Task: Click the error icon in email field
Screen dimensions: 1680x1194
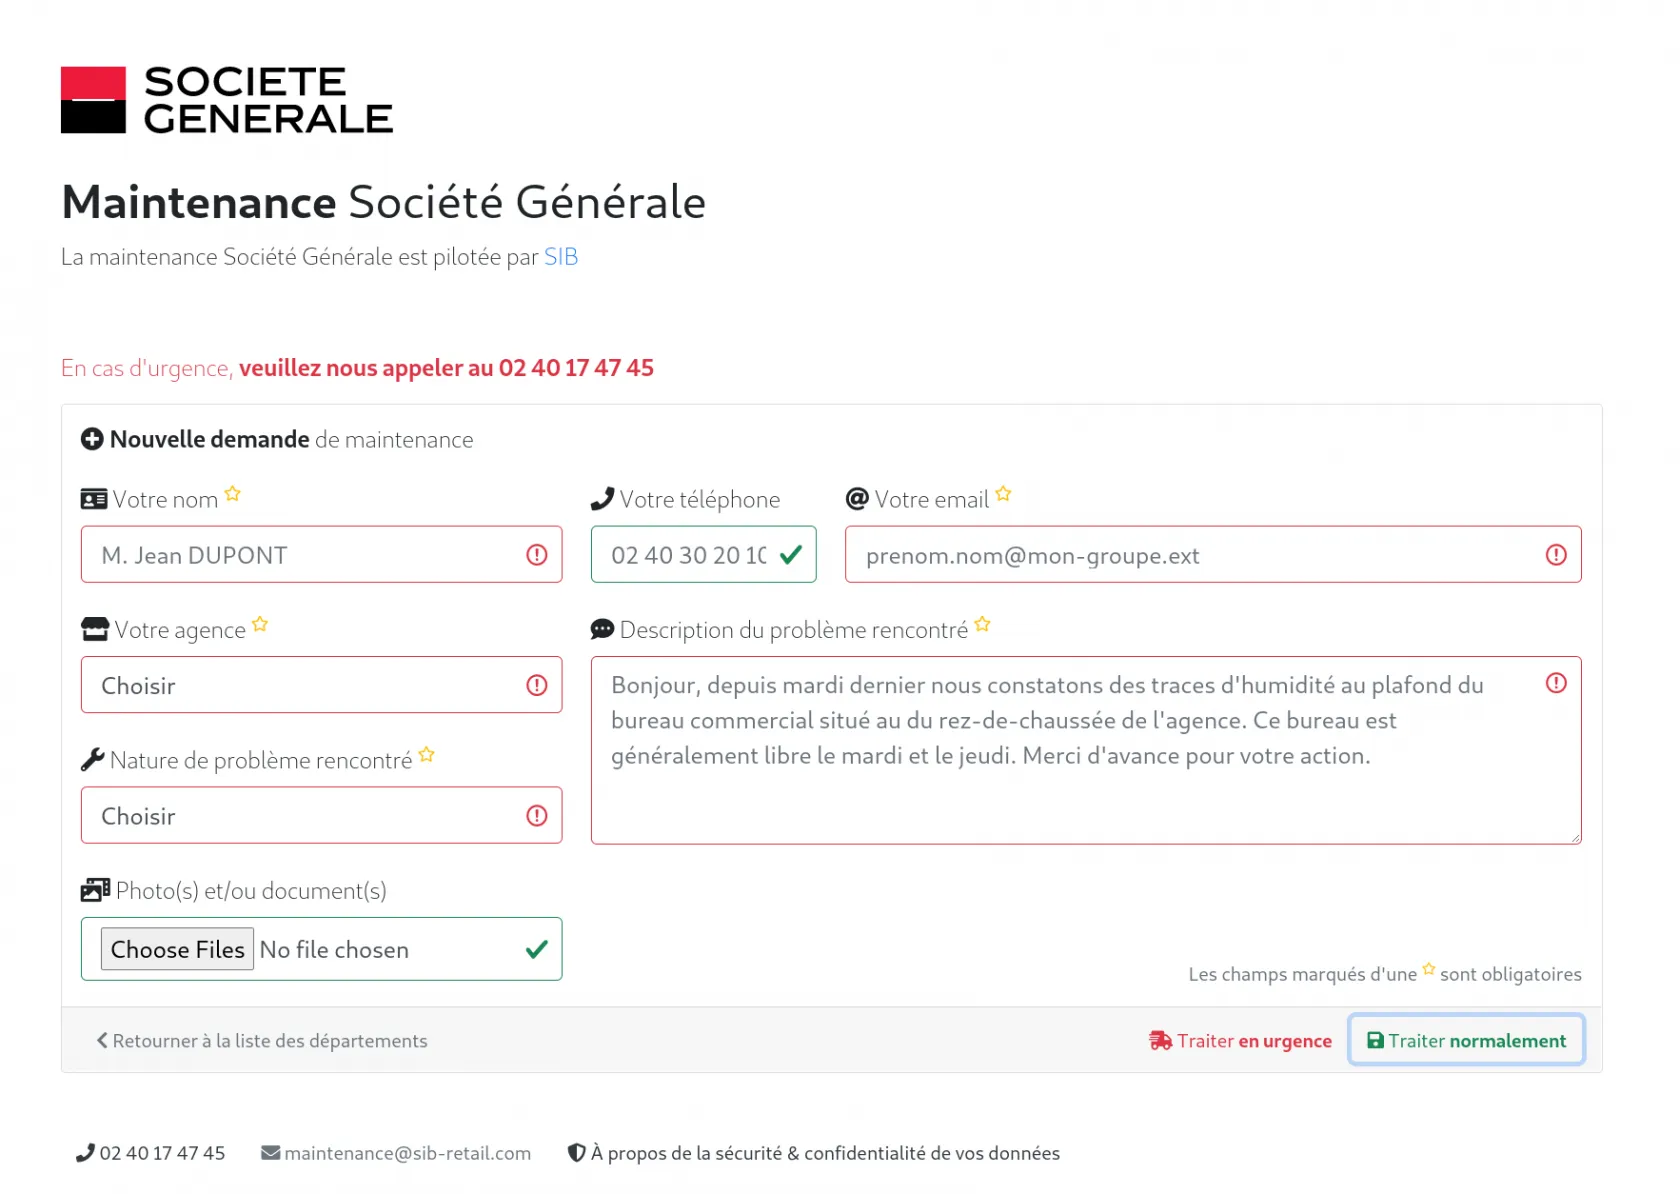Action: [1555, 555]
